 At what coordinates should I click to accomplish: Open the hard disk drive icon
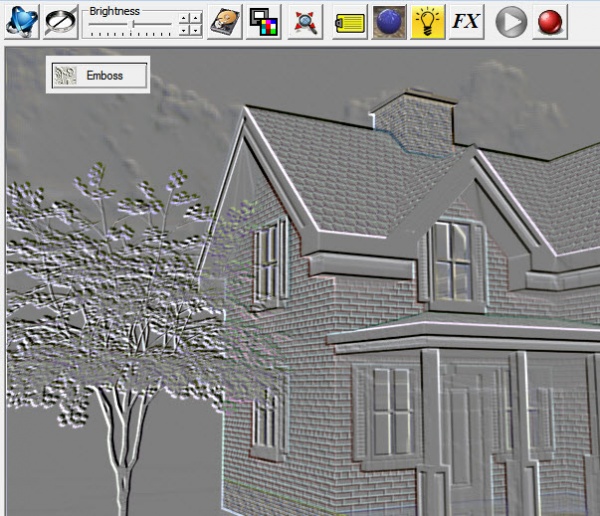tap(224, 21)
